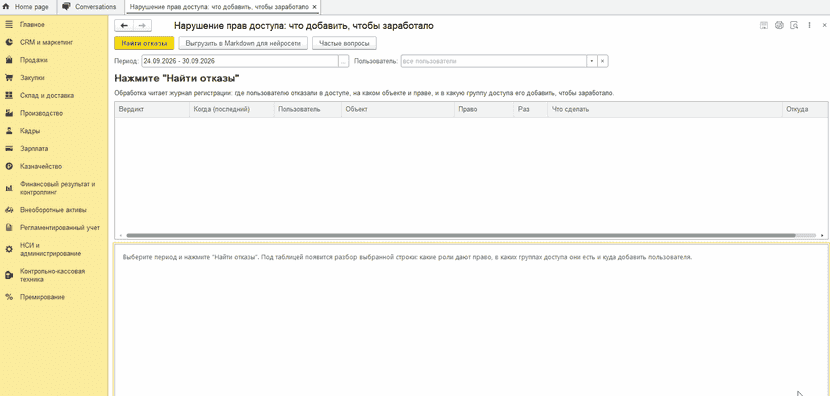Clear the Пользователь field with the x button
The image size is (830, 396).
pos(602,61)
